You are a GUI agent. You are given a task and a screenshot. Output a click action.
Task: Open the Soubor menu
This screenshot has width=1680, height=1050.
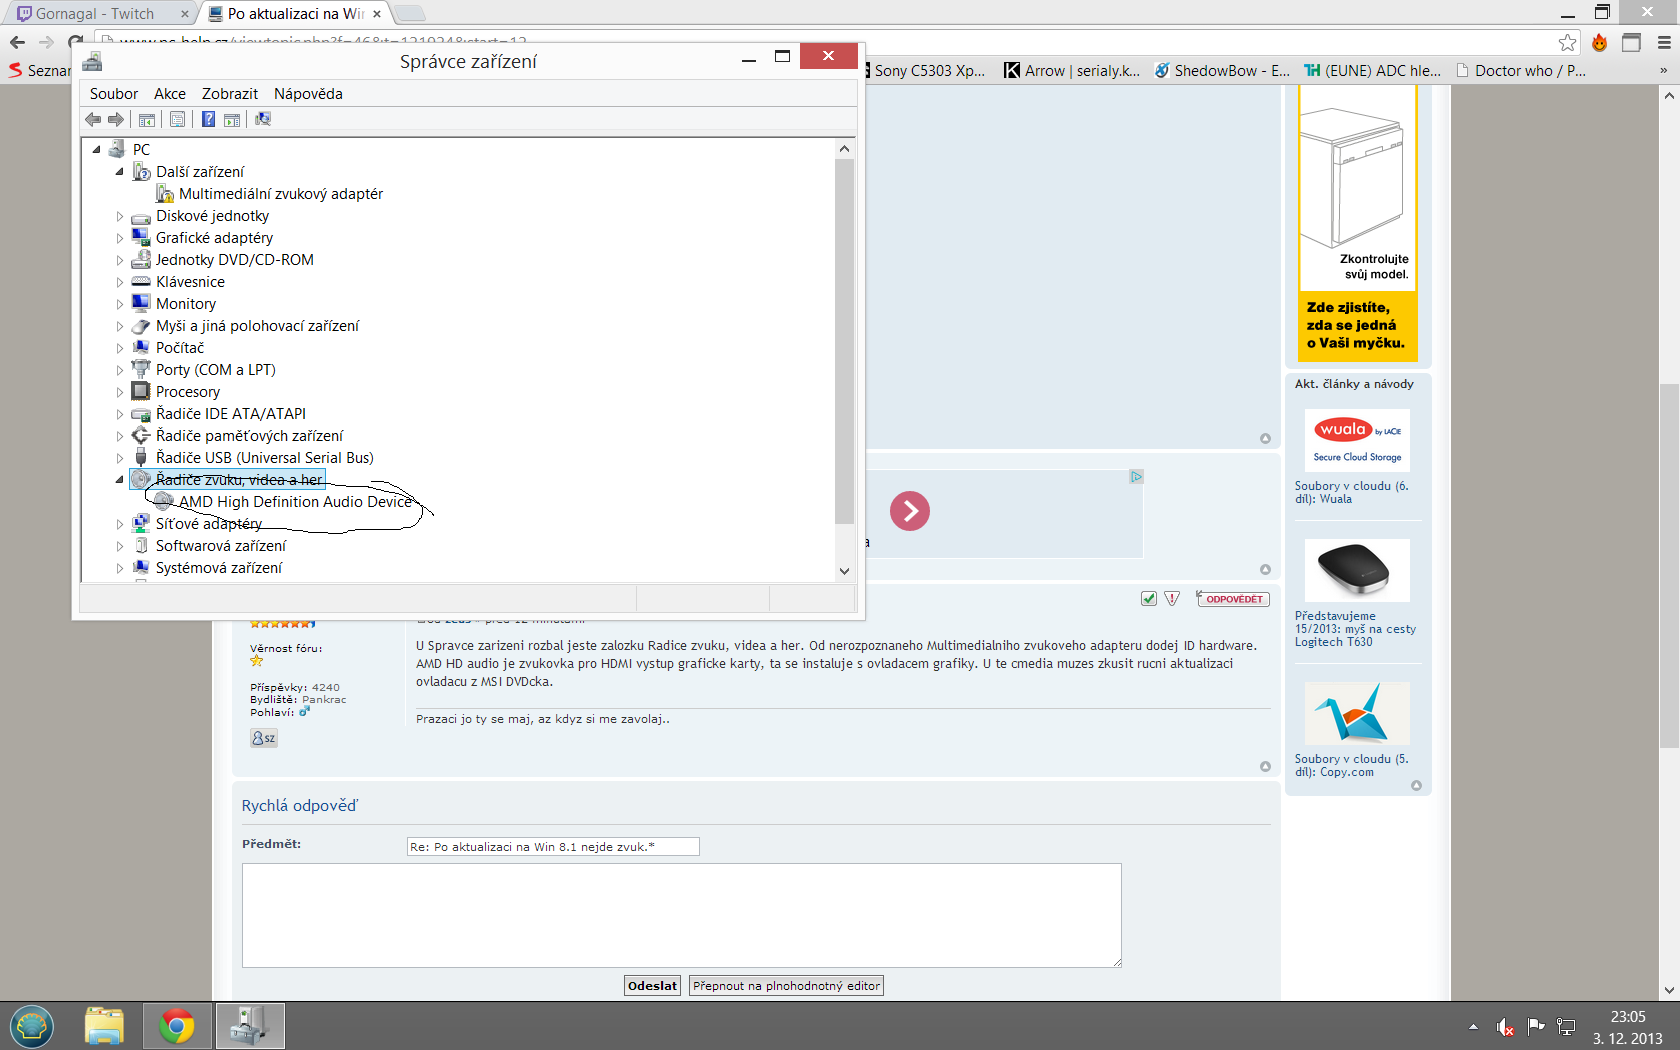point(114,94)
